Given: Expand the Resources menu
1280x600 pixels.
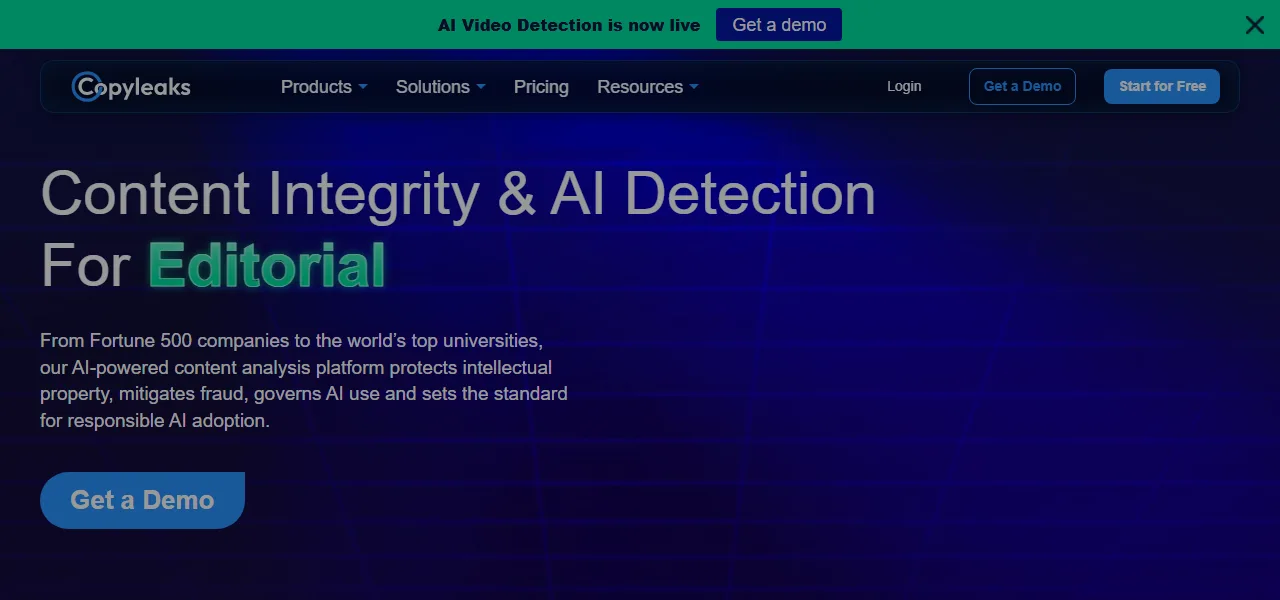Looking at the screenshot, I should click(x=648, y=87).
